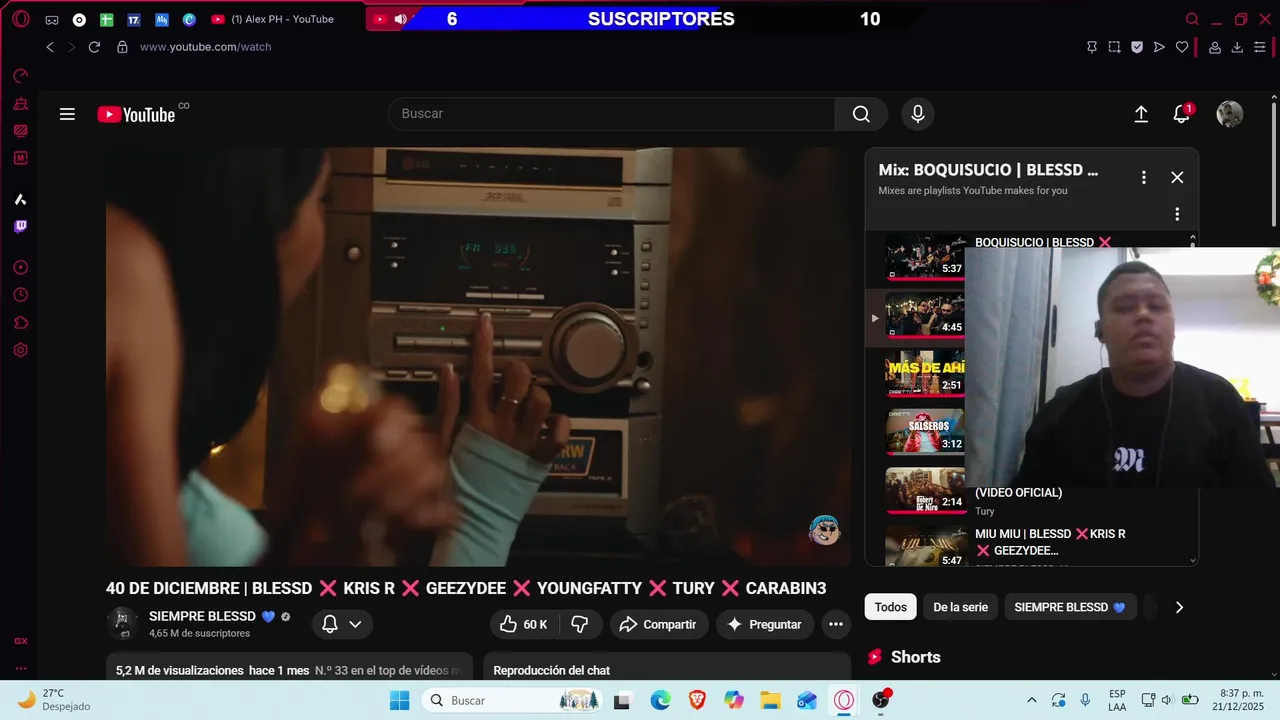Go back to the previous page
This screenshot has width=1280, height=720.
coord(50,47)
